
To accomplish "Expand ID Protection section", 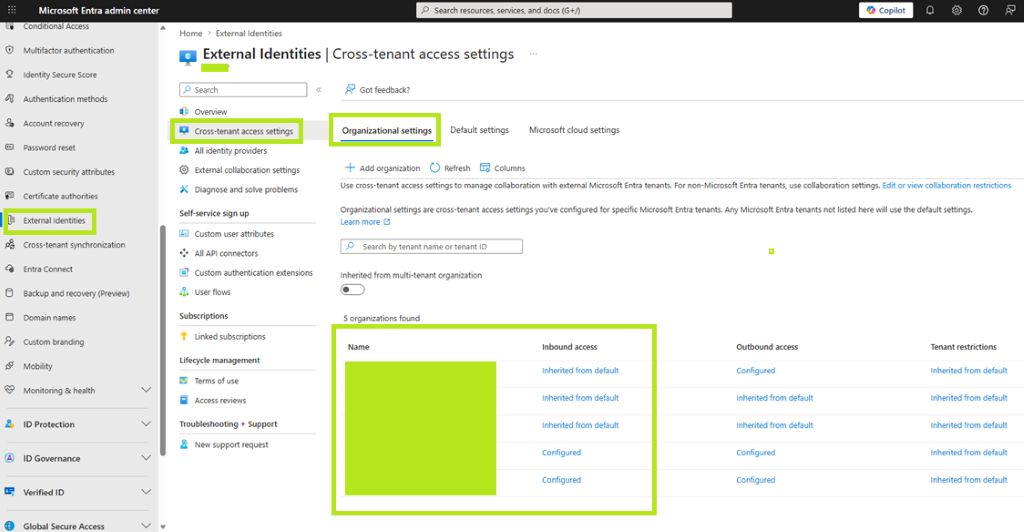I will tap(146, 424).
